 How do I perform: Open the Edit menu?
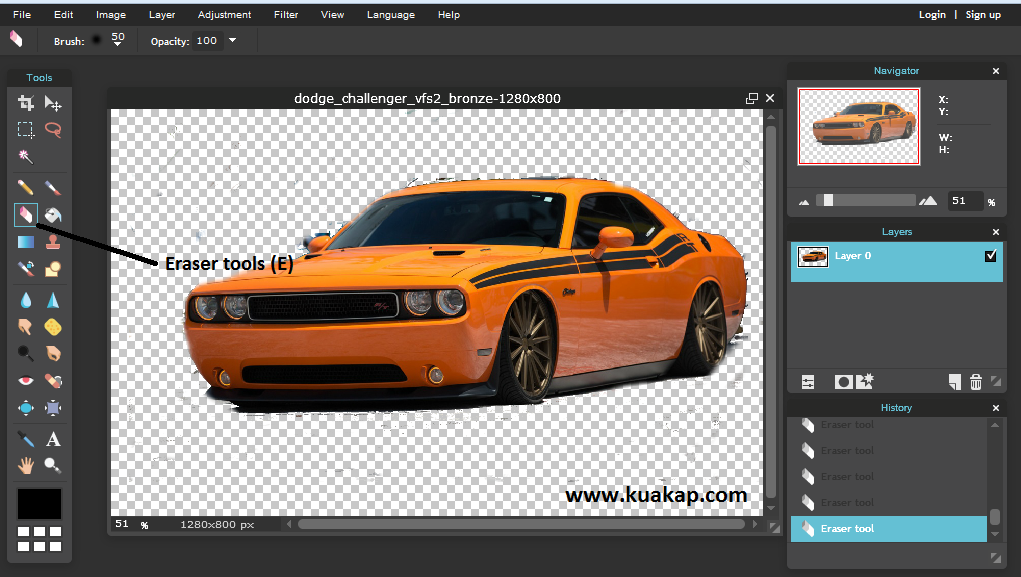(x=63, y=14)
